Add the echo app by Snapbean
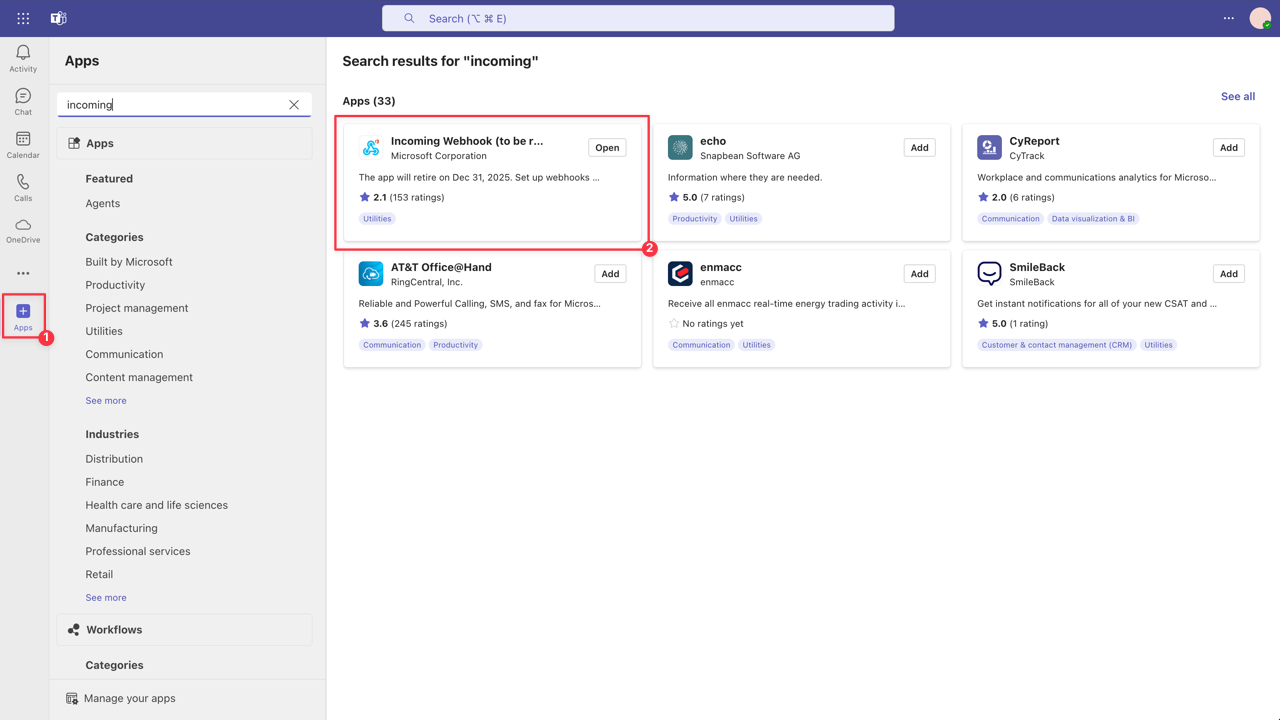The image size is (1280, 720). click(918, 147)
